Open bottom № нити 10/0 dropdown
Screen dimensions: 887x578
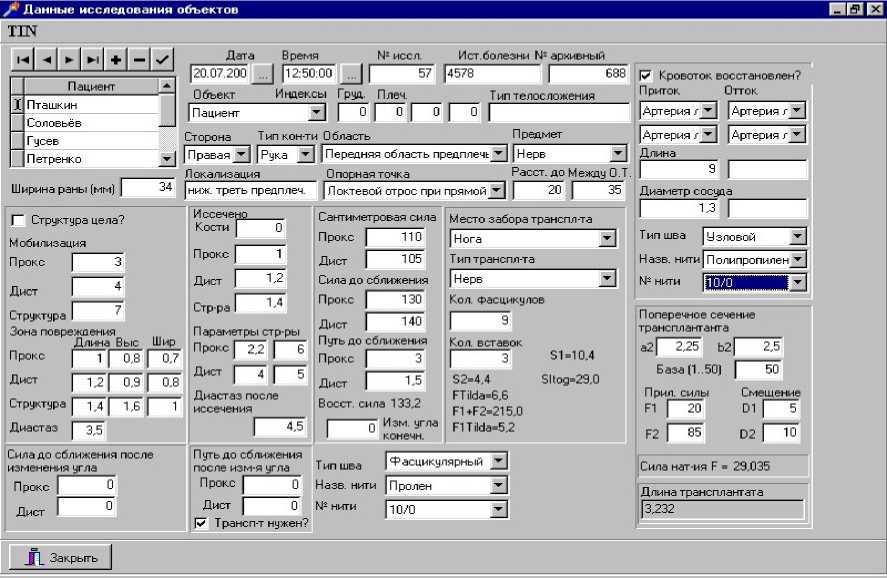coord(498,510)
